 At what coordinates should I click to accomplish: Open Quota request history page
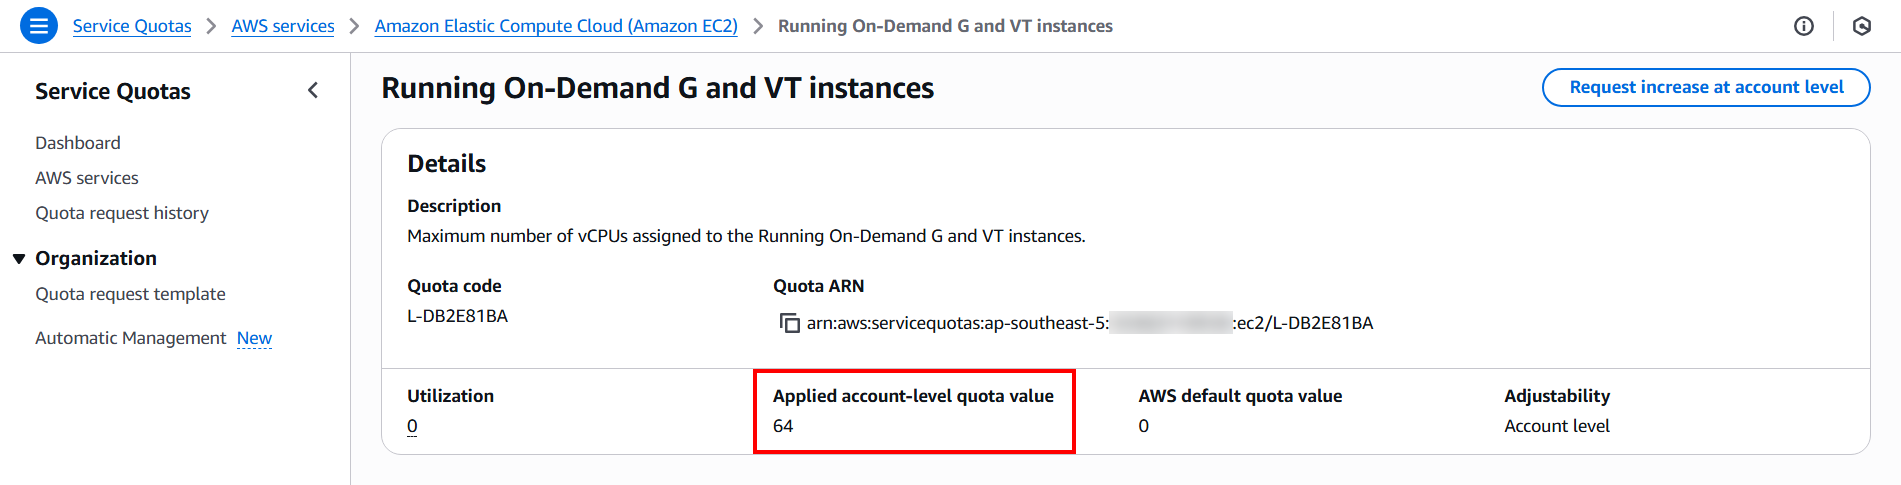pos(122,213)
